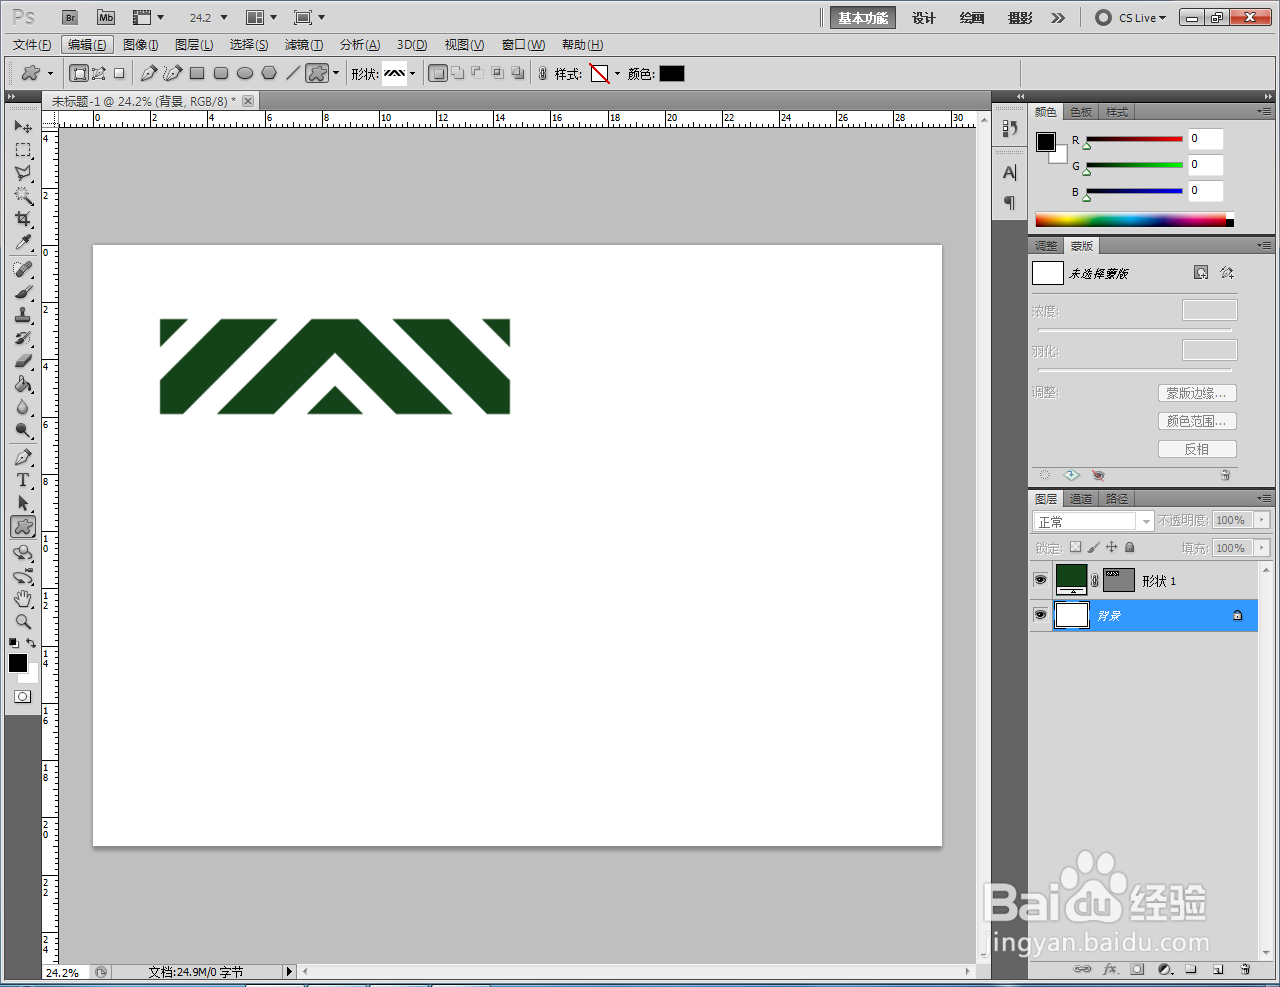Open the 样式 style picker dropdown arrow

pos(617,74)
